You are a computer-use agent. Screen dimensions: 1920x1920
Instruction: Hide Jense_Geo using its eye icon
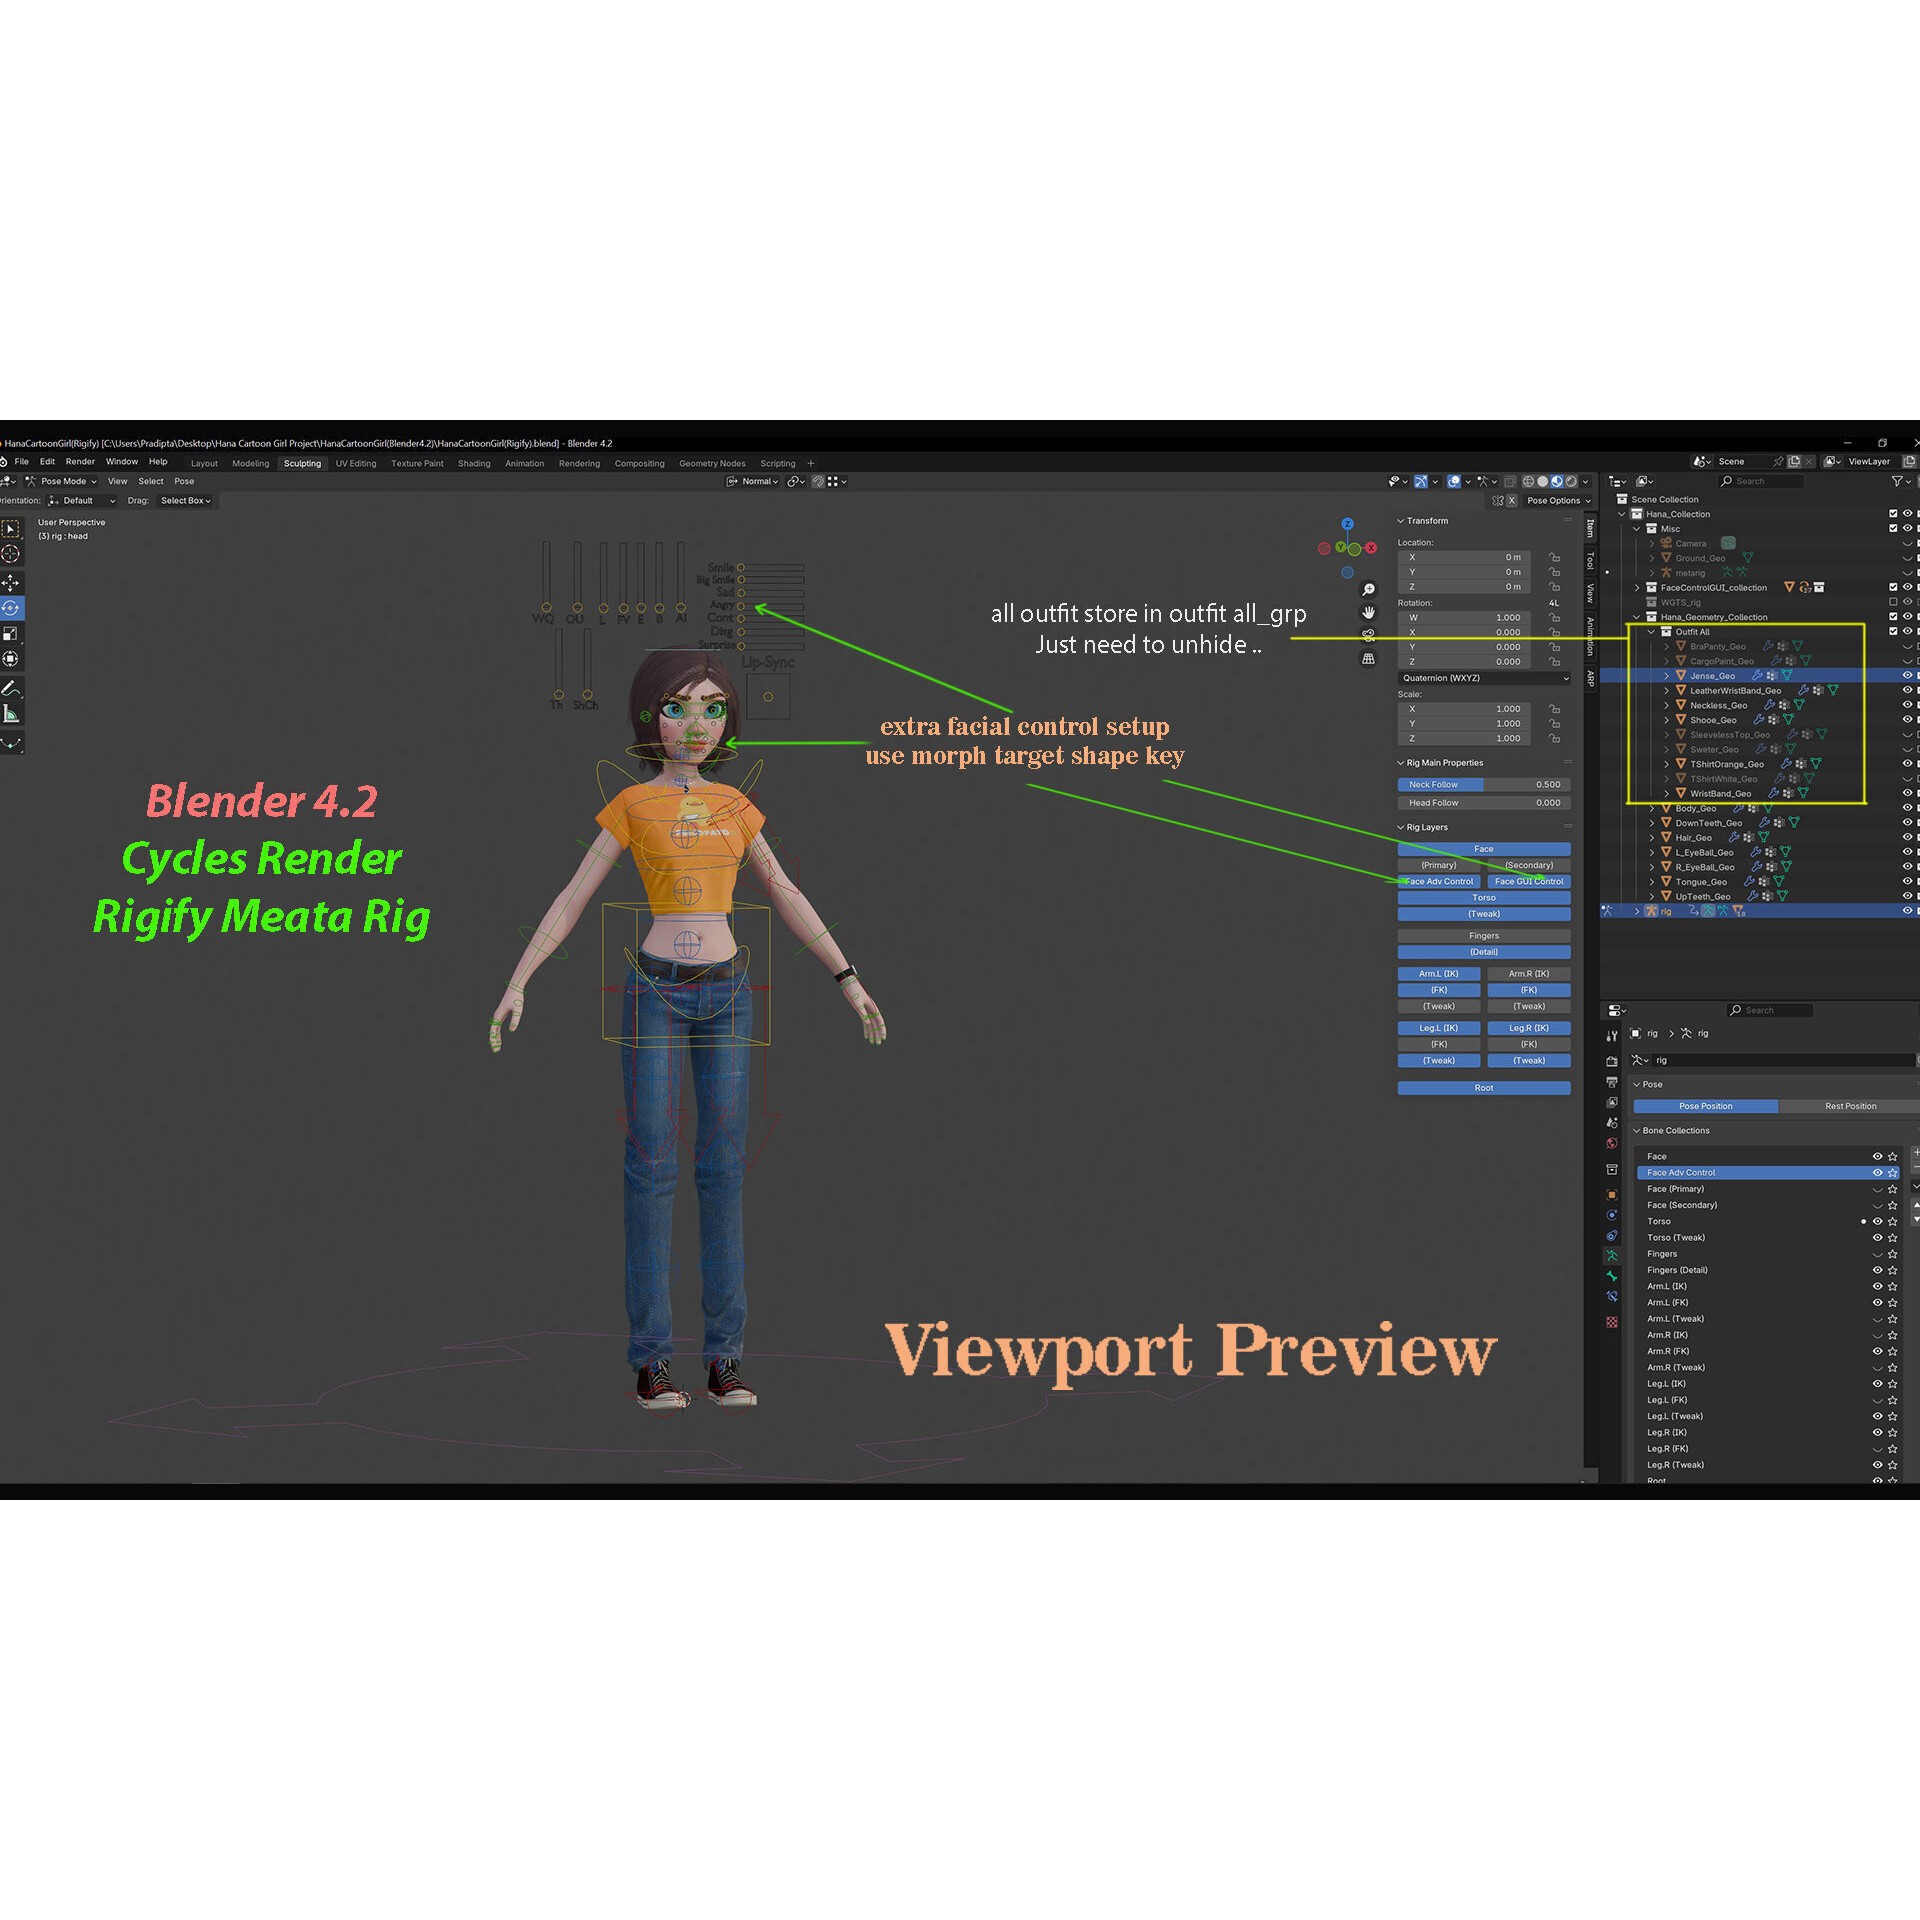coord(1907,675)
